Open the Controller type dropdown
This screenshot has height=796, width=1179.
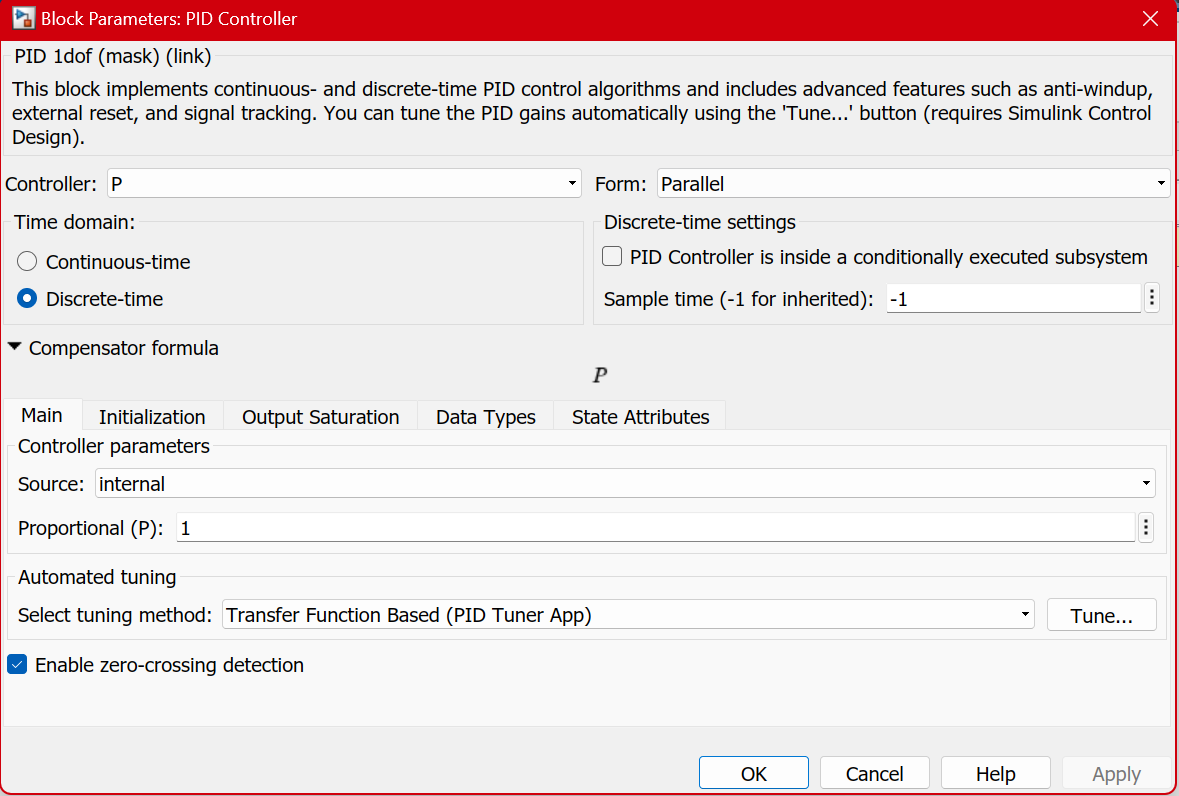344,183
